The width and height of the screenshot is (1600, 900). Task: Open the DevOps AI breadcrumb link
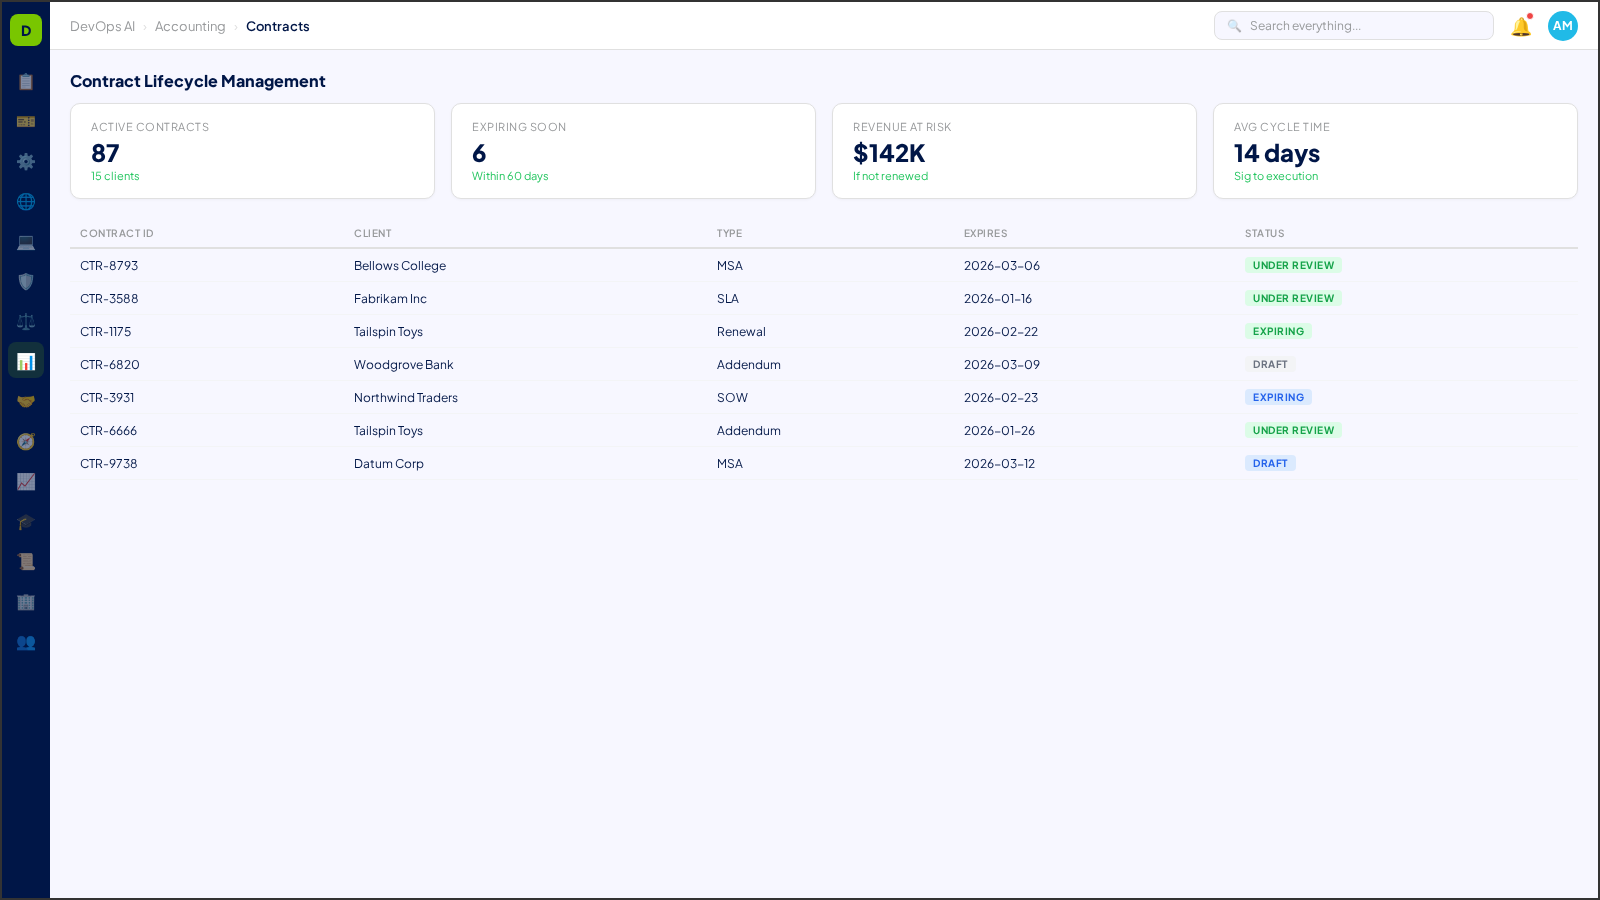point(102,26)
